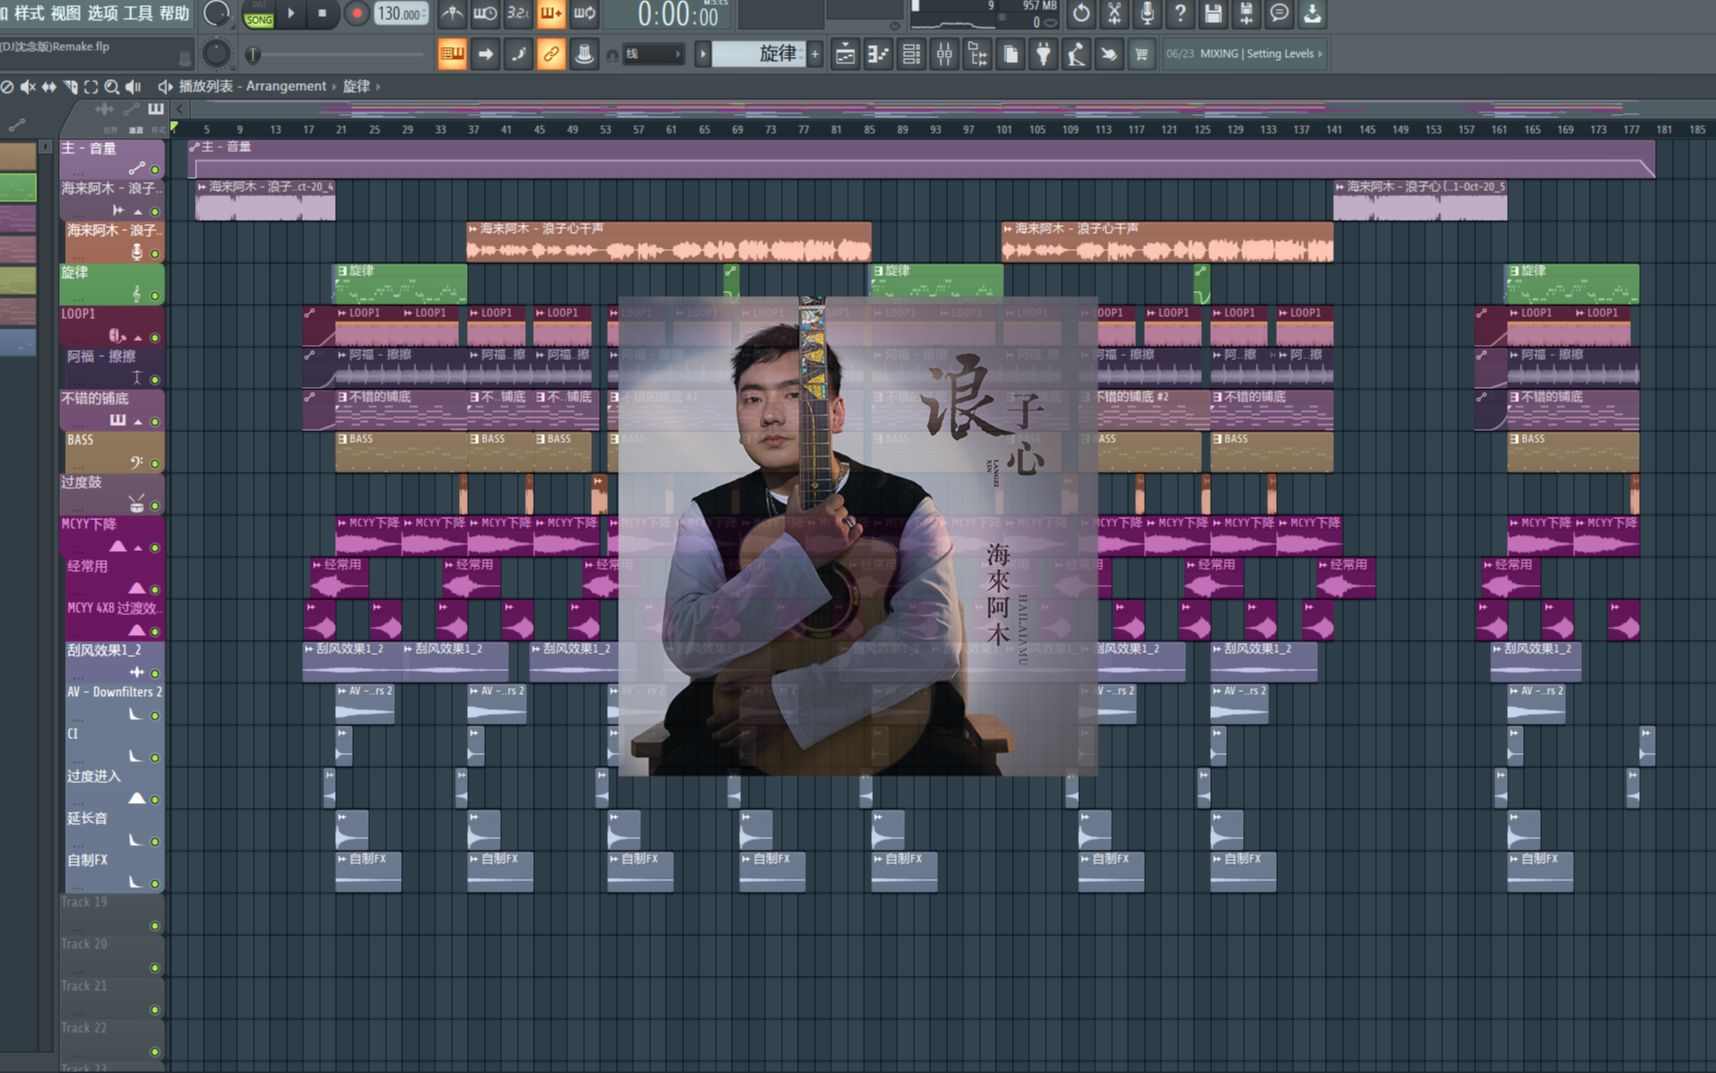Toggle the 3-2-1 countdown before recording
Viewport: 1716px width, 1073px height.
518,14
